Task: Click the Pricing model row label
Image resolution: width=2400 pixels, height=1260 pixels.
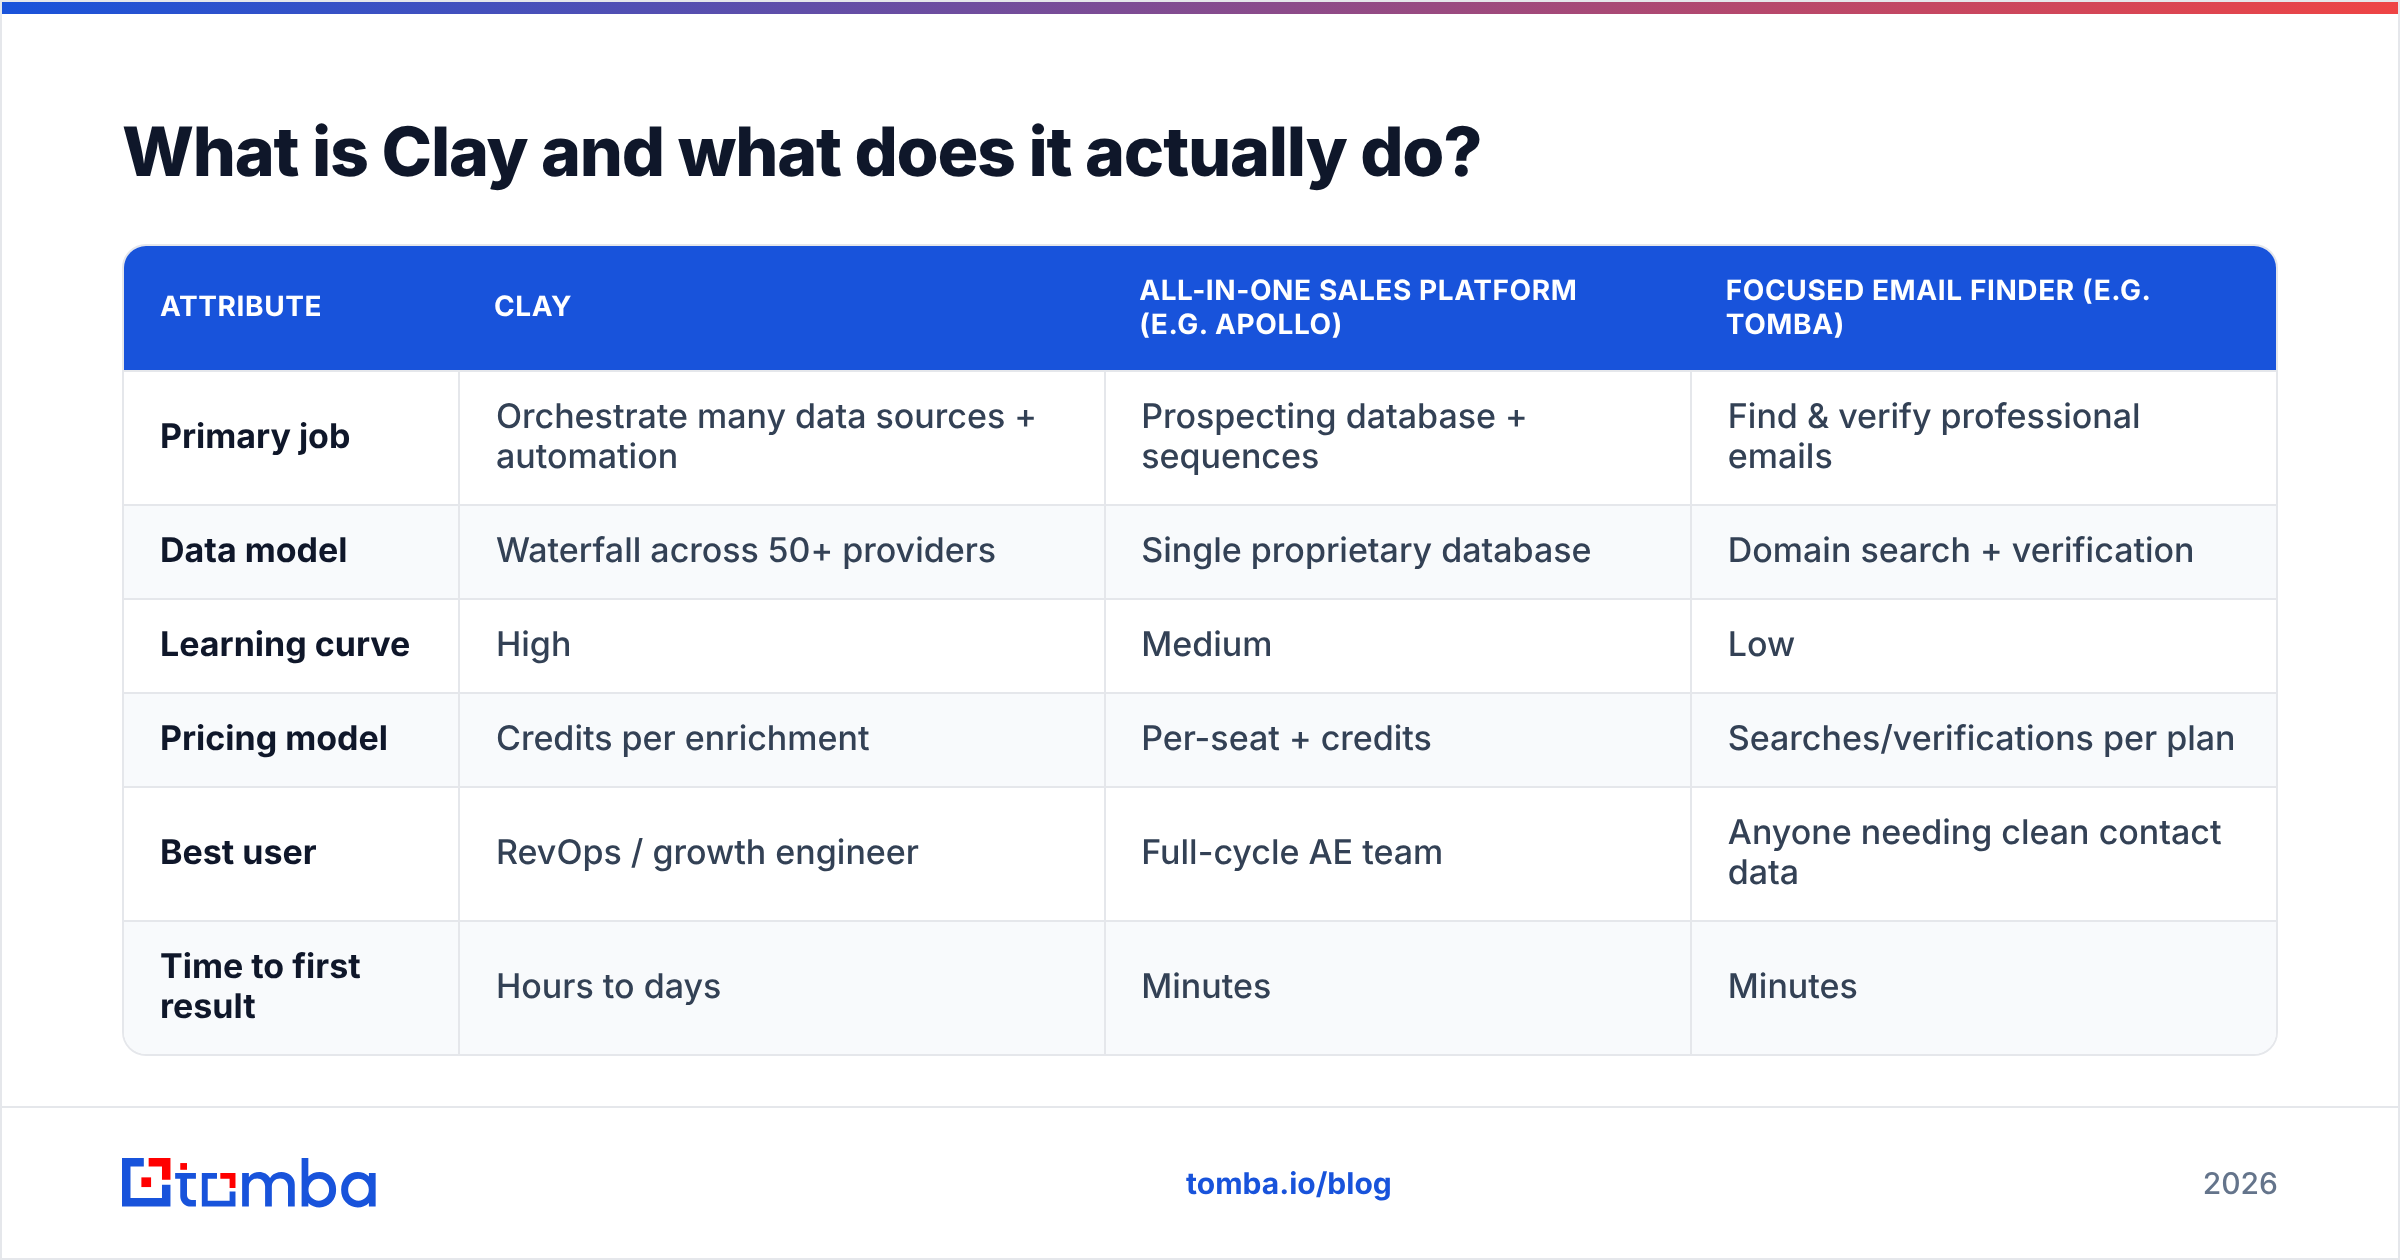Action: [274, 739]
